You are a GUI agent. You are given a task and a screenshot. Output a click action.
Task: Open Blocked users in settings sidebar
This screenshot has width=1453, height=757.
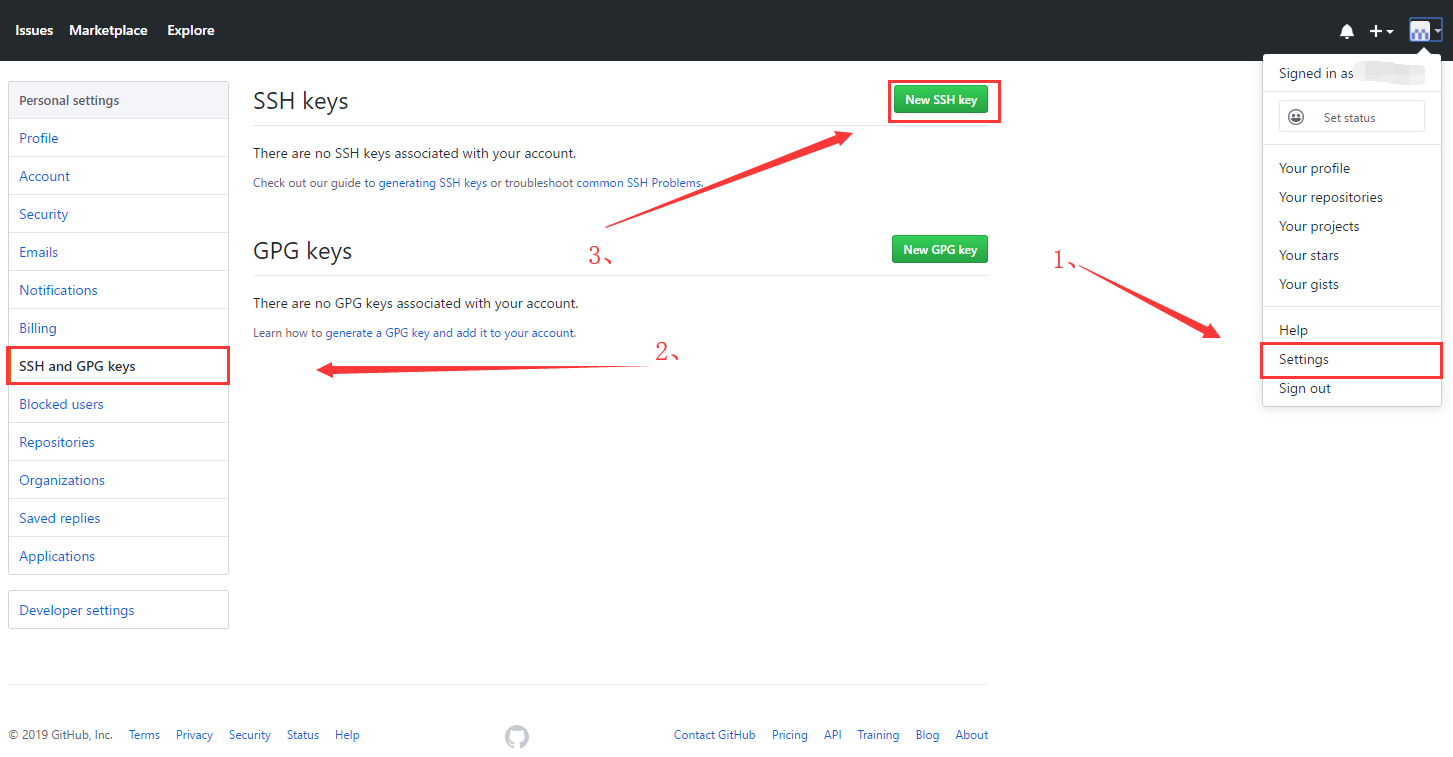(x=118, y=404)
